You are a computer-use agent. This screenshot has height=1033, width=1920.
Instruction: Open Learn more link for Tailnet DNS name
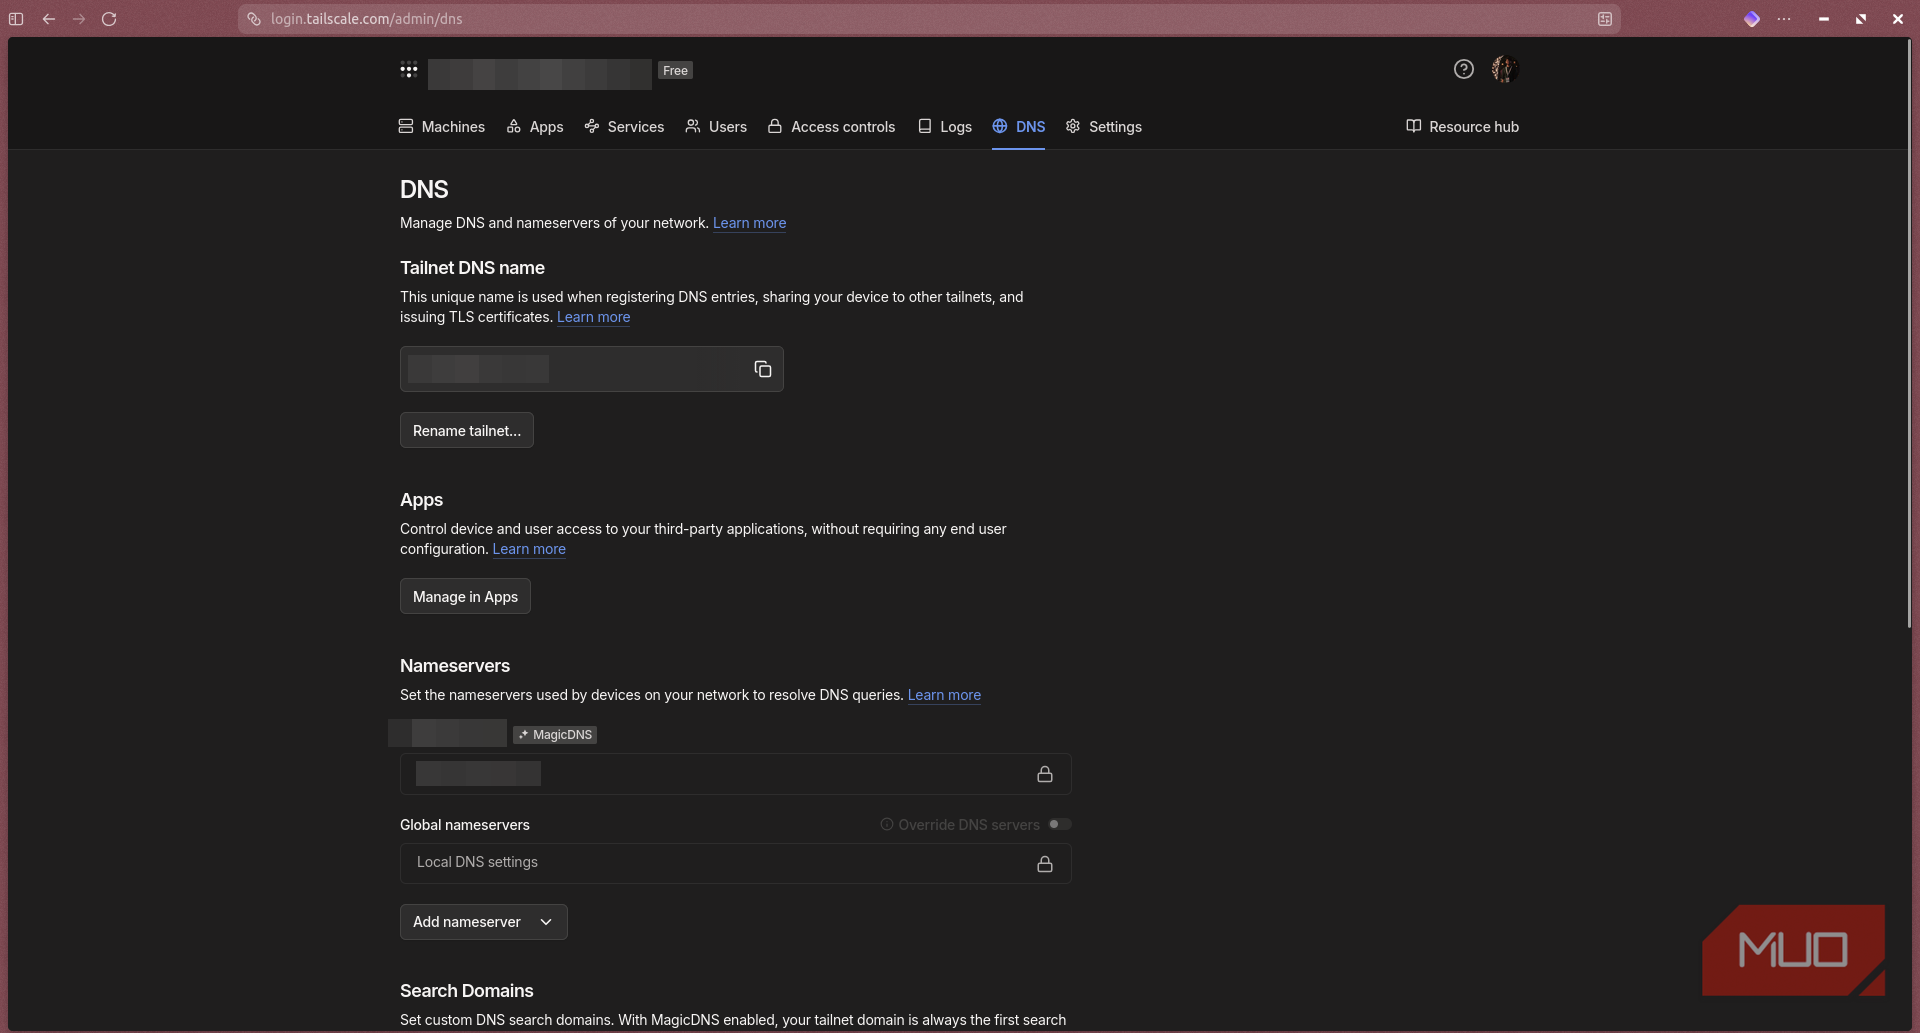tap(593, 317)
